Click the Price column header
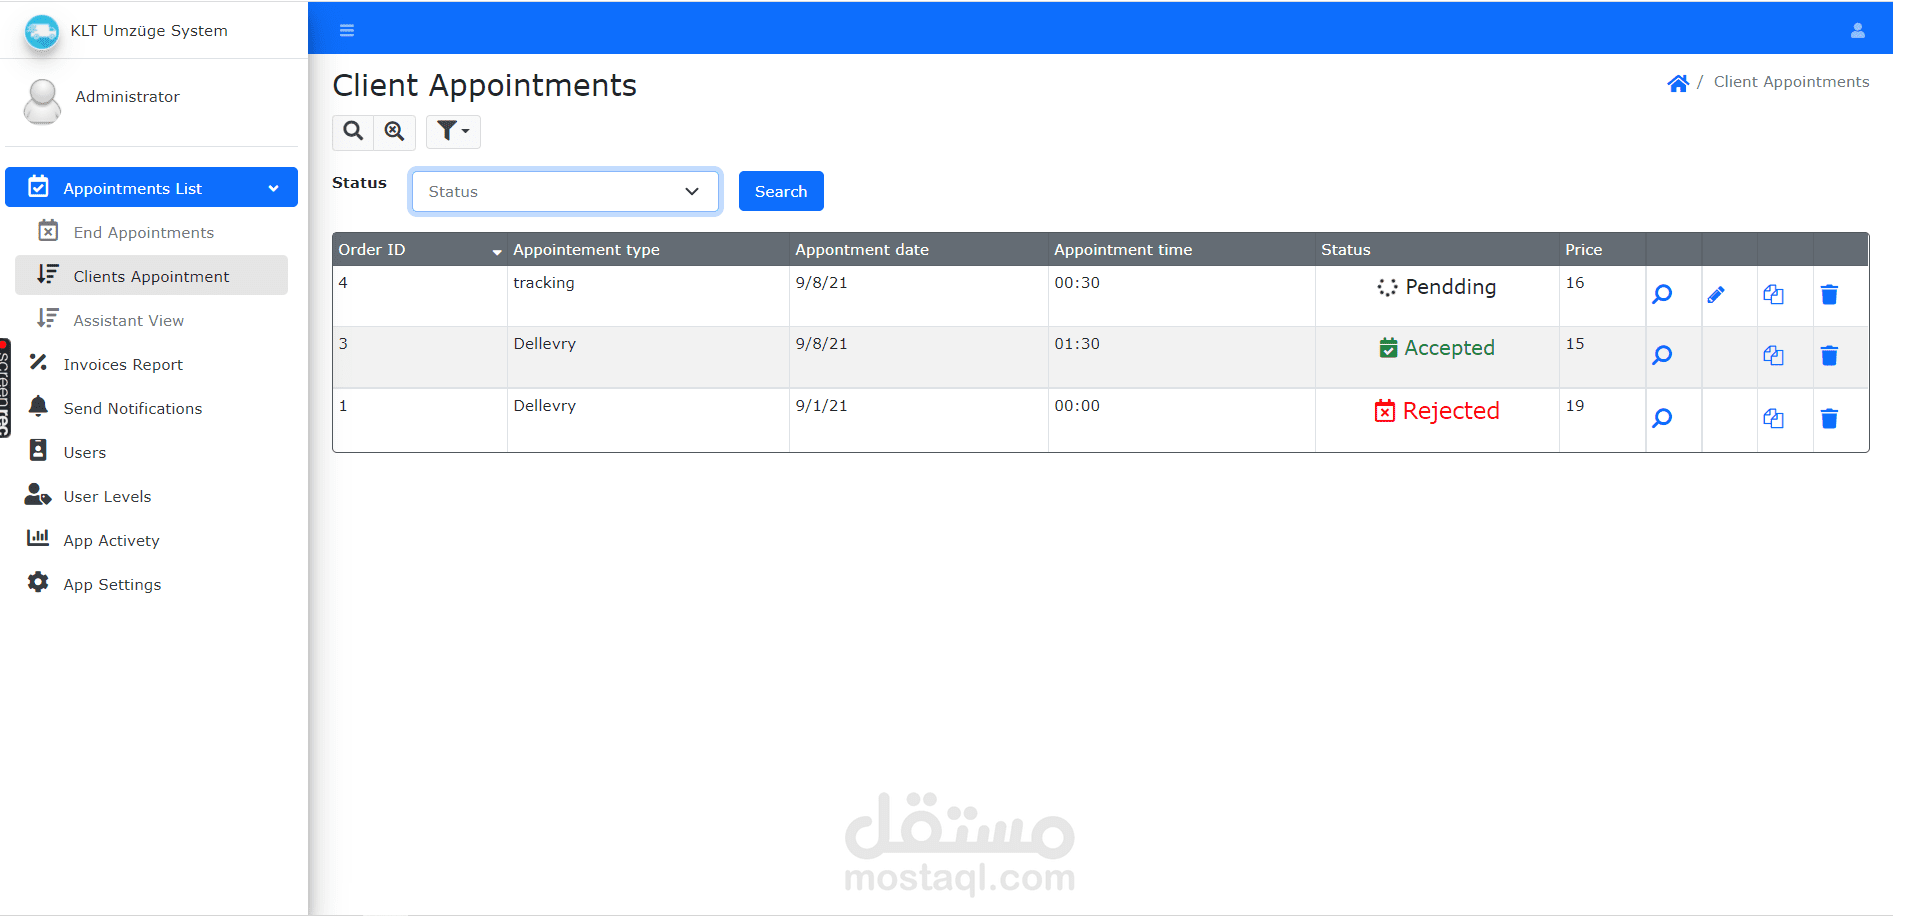This screenshot has height=916, width=1920. [1602, 250]
